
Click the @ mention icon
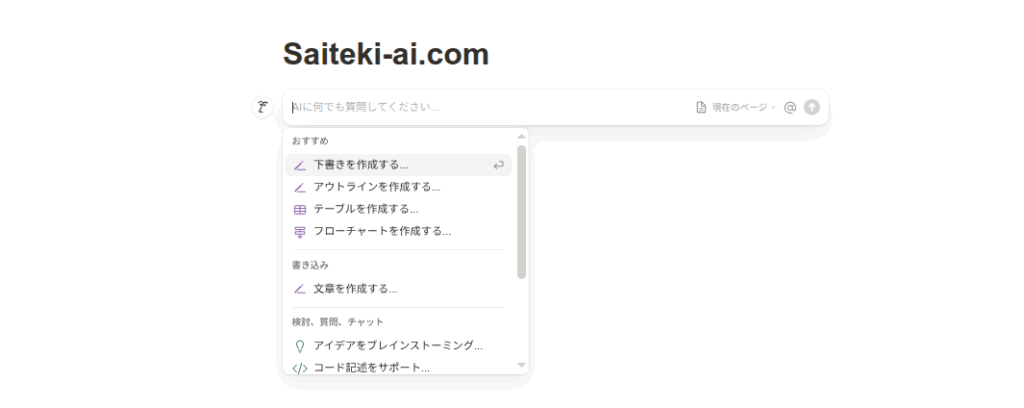click(790, 107)
